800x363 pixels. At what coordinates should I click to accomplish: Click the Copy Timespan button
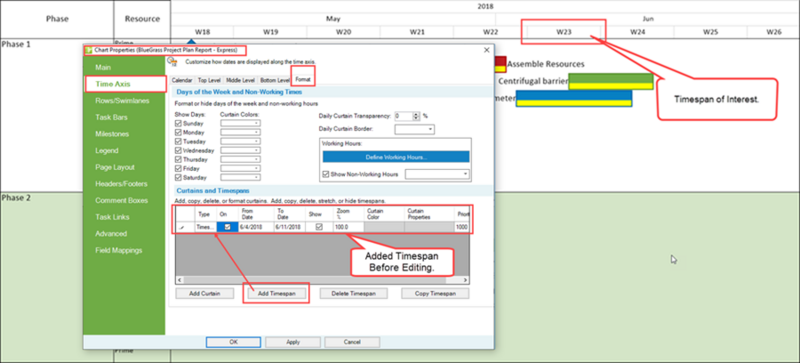[x=435, y=294]
